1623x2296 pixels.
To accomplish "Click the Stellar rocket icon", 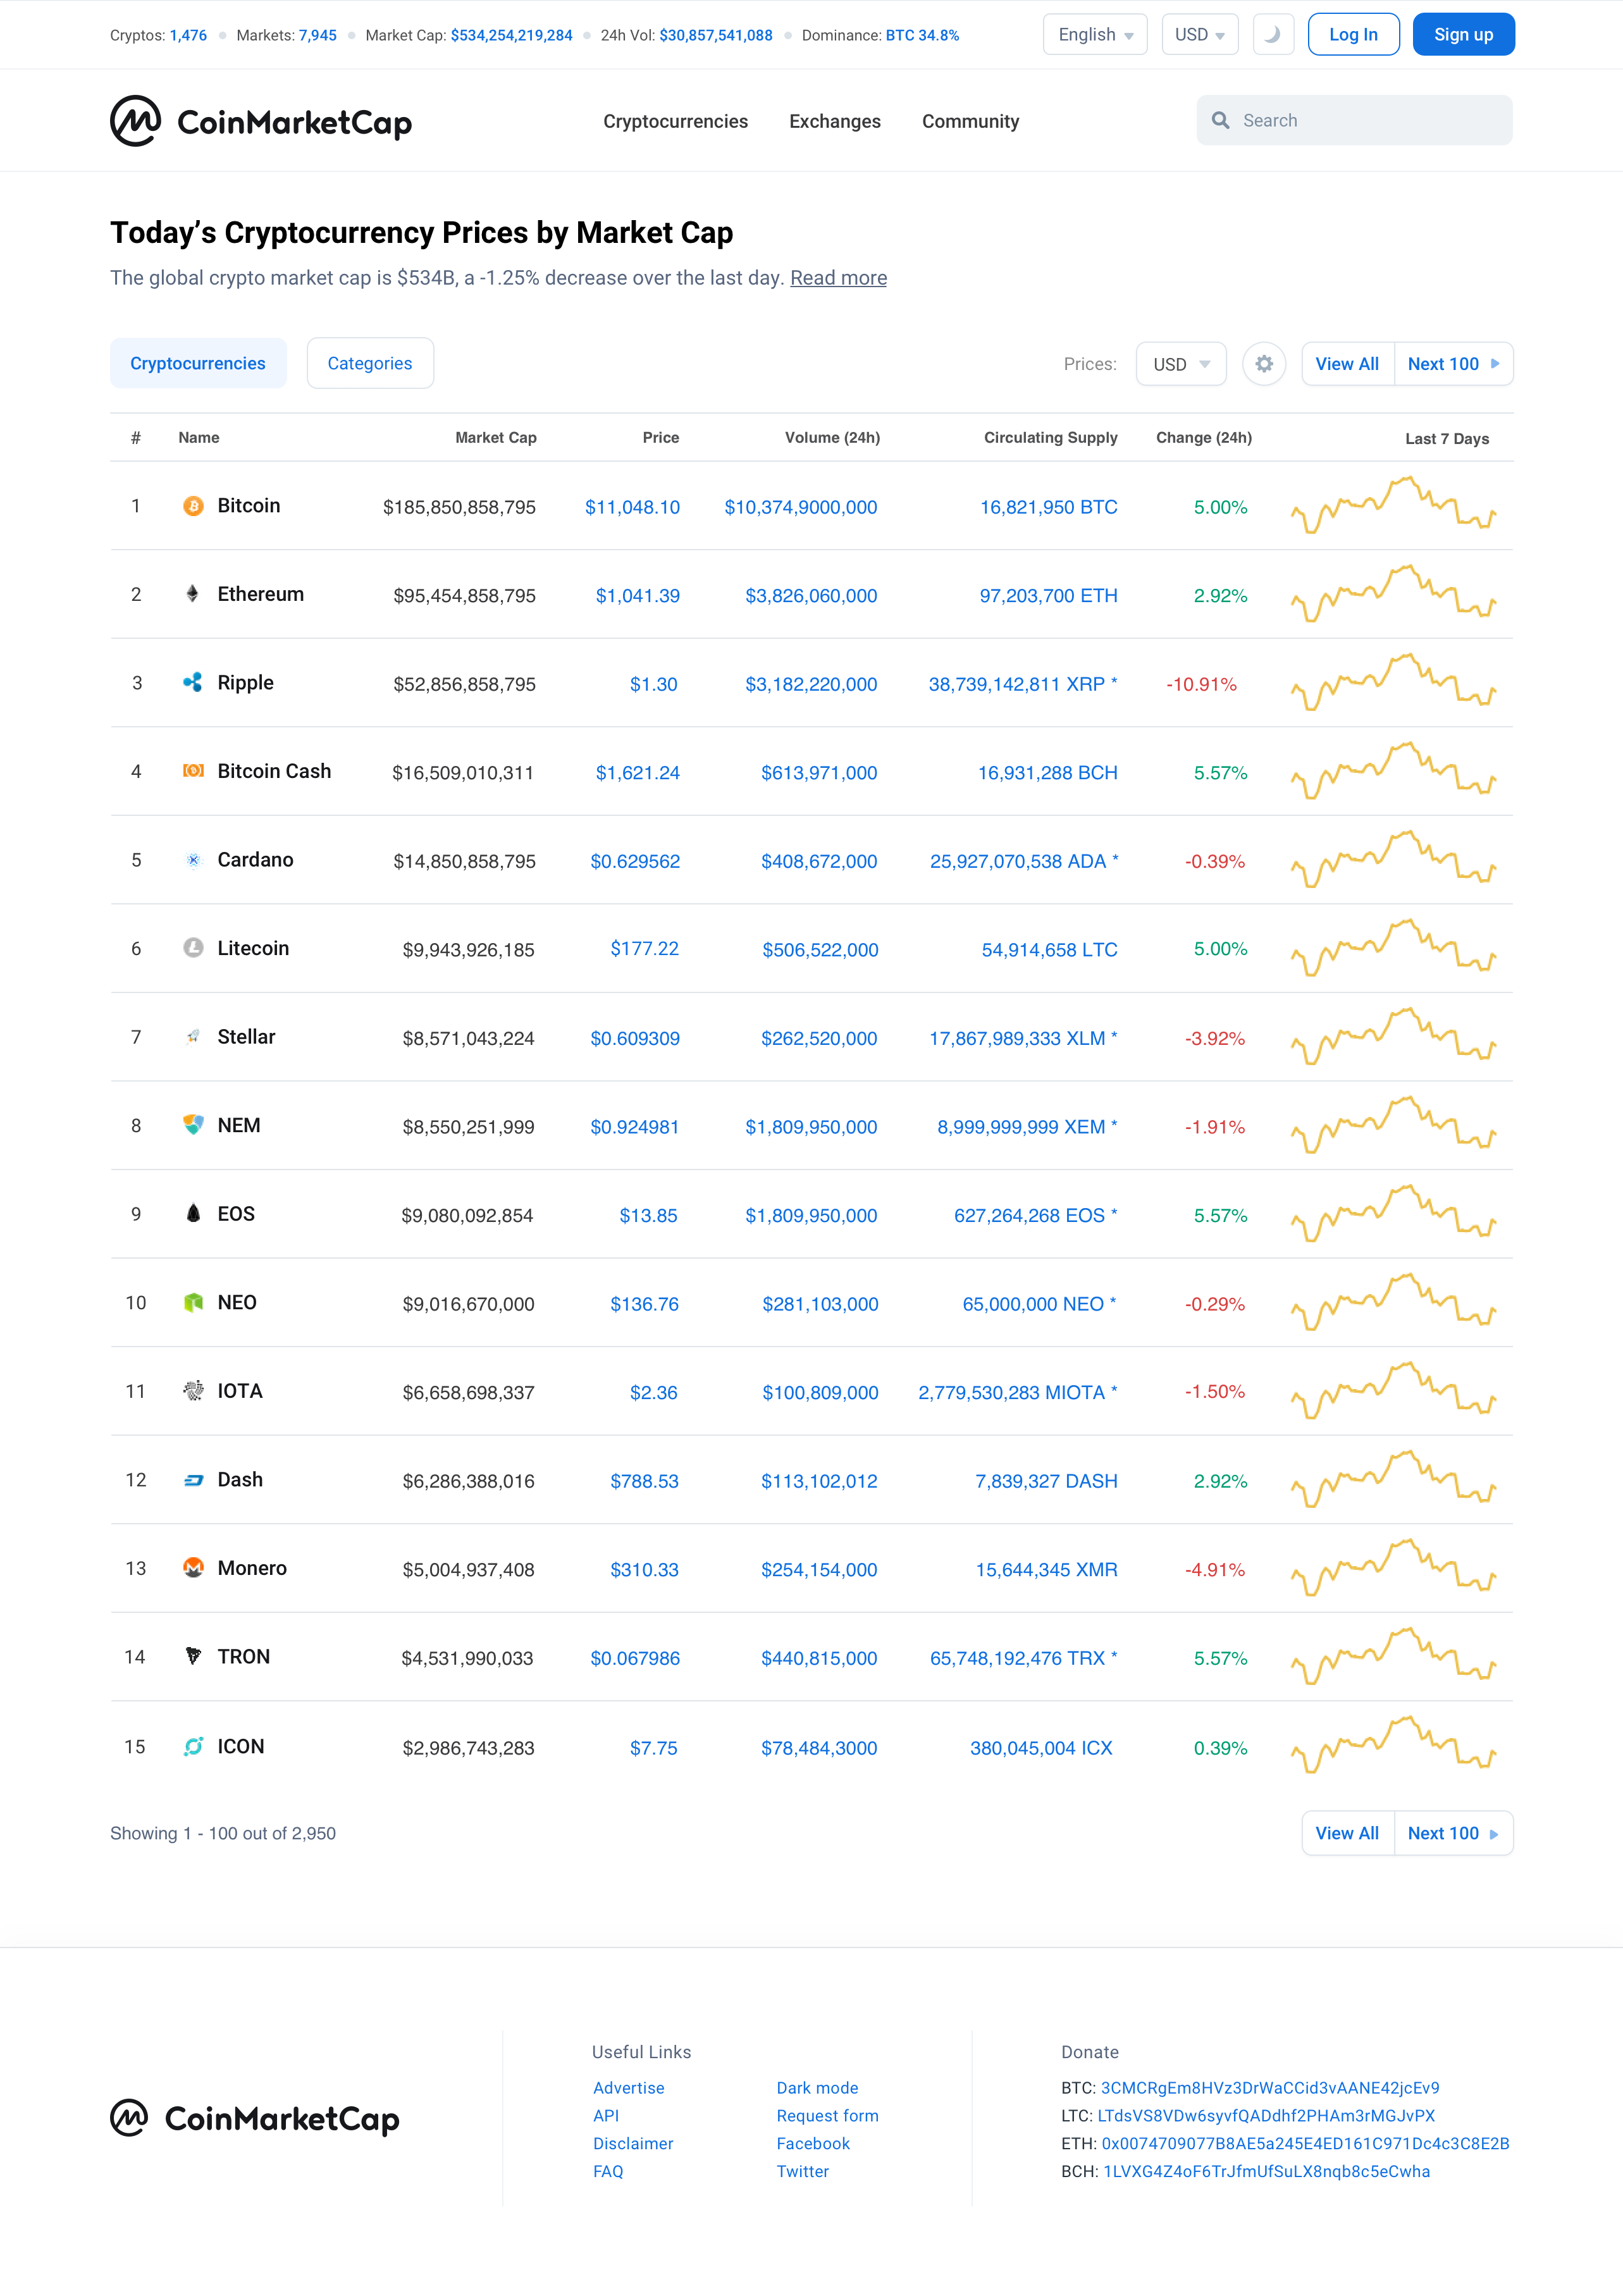I will tap(193, 1037).
